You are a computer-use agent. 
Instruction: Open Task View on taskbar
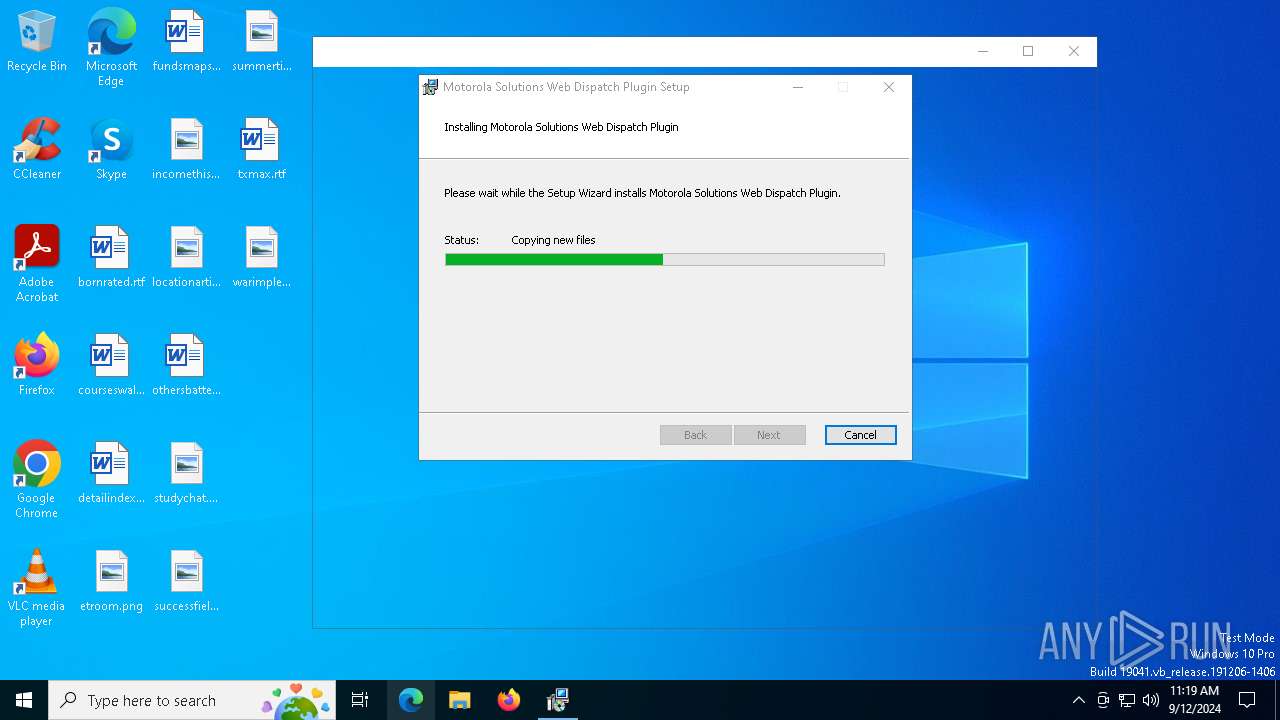click(x=360, y=700)
